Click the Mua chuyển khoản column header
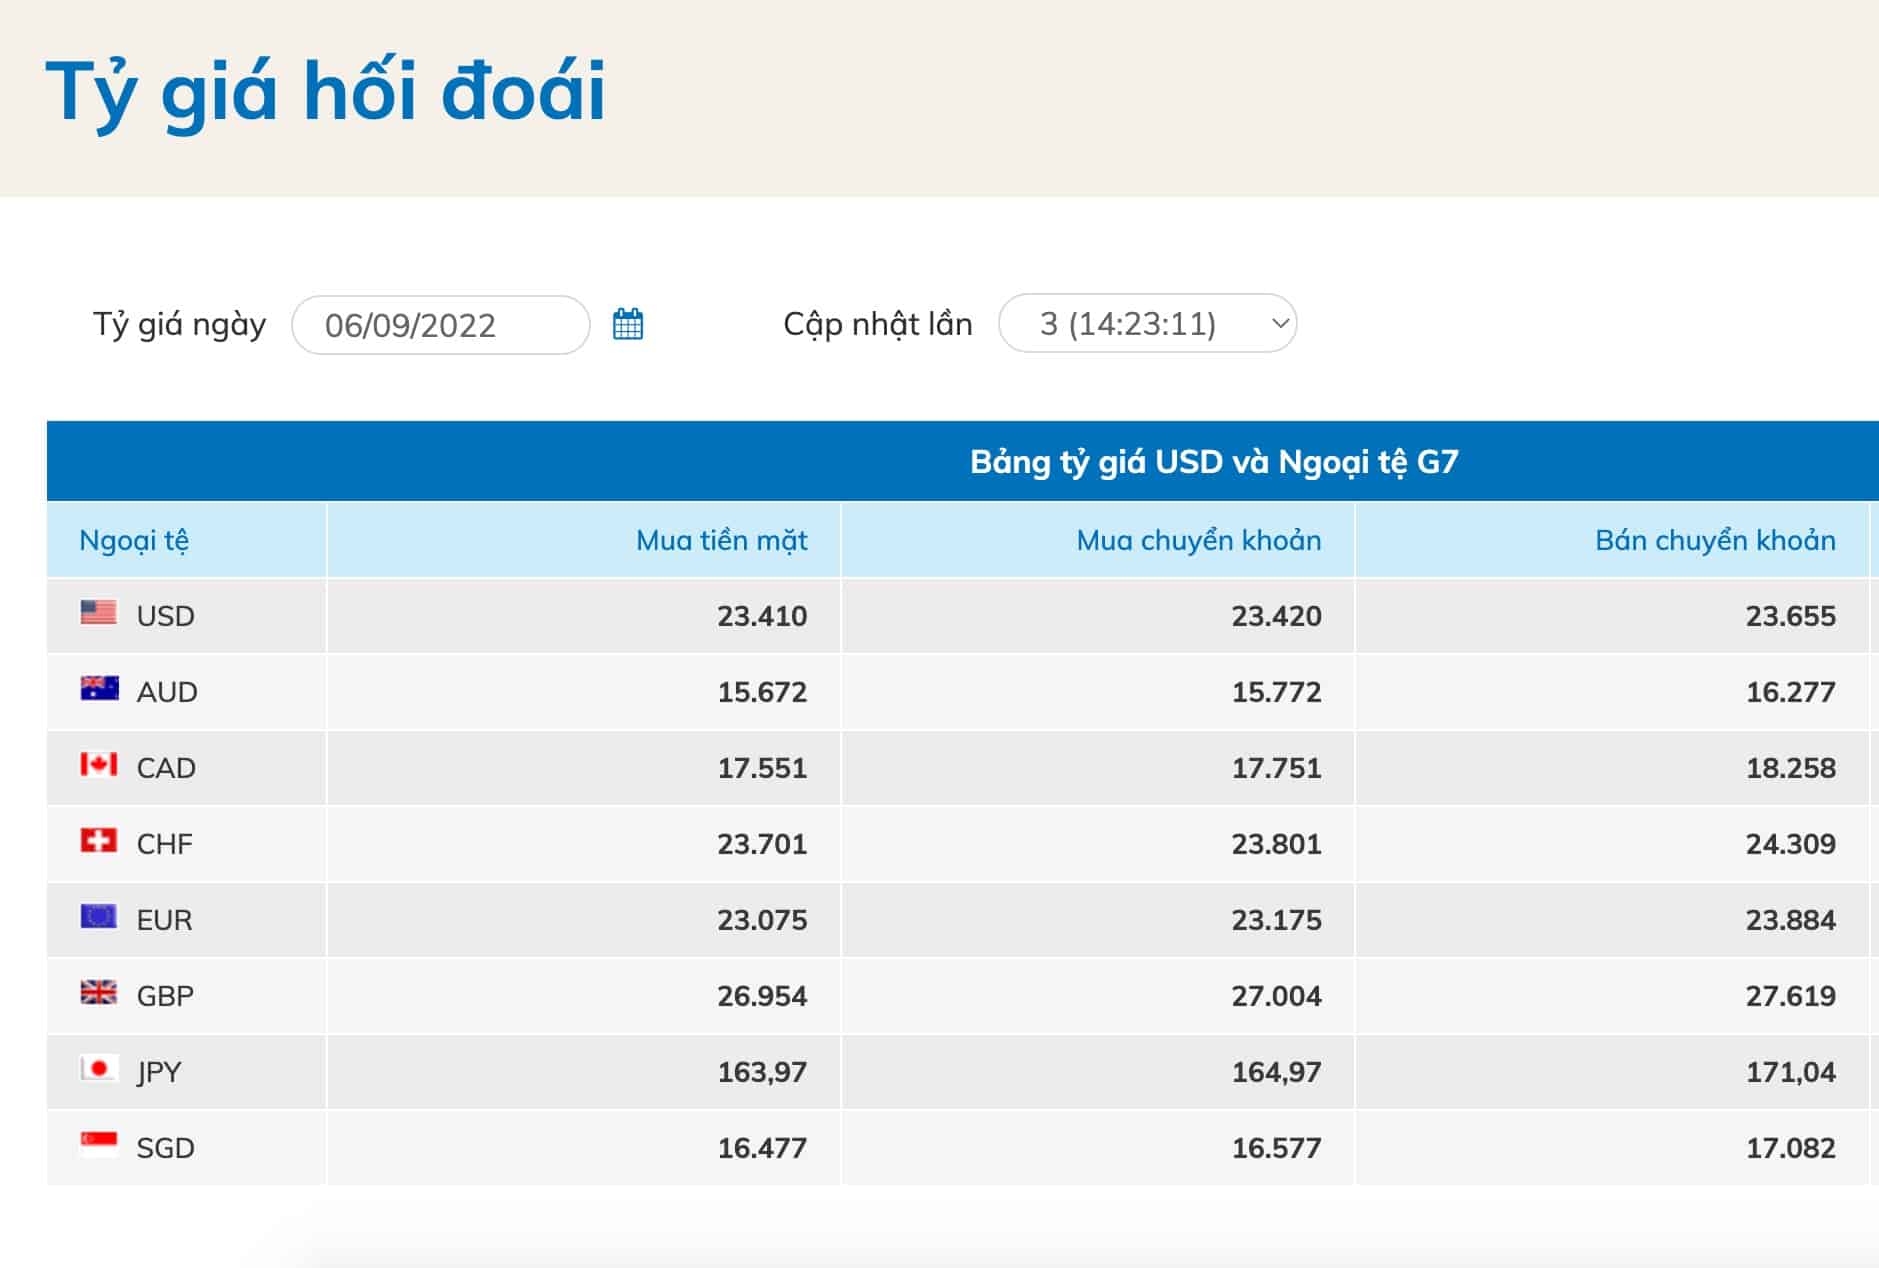This screenshot has height=1268, width=1879. [1198, 540]
